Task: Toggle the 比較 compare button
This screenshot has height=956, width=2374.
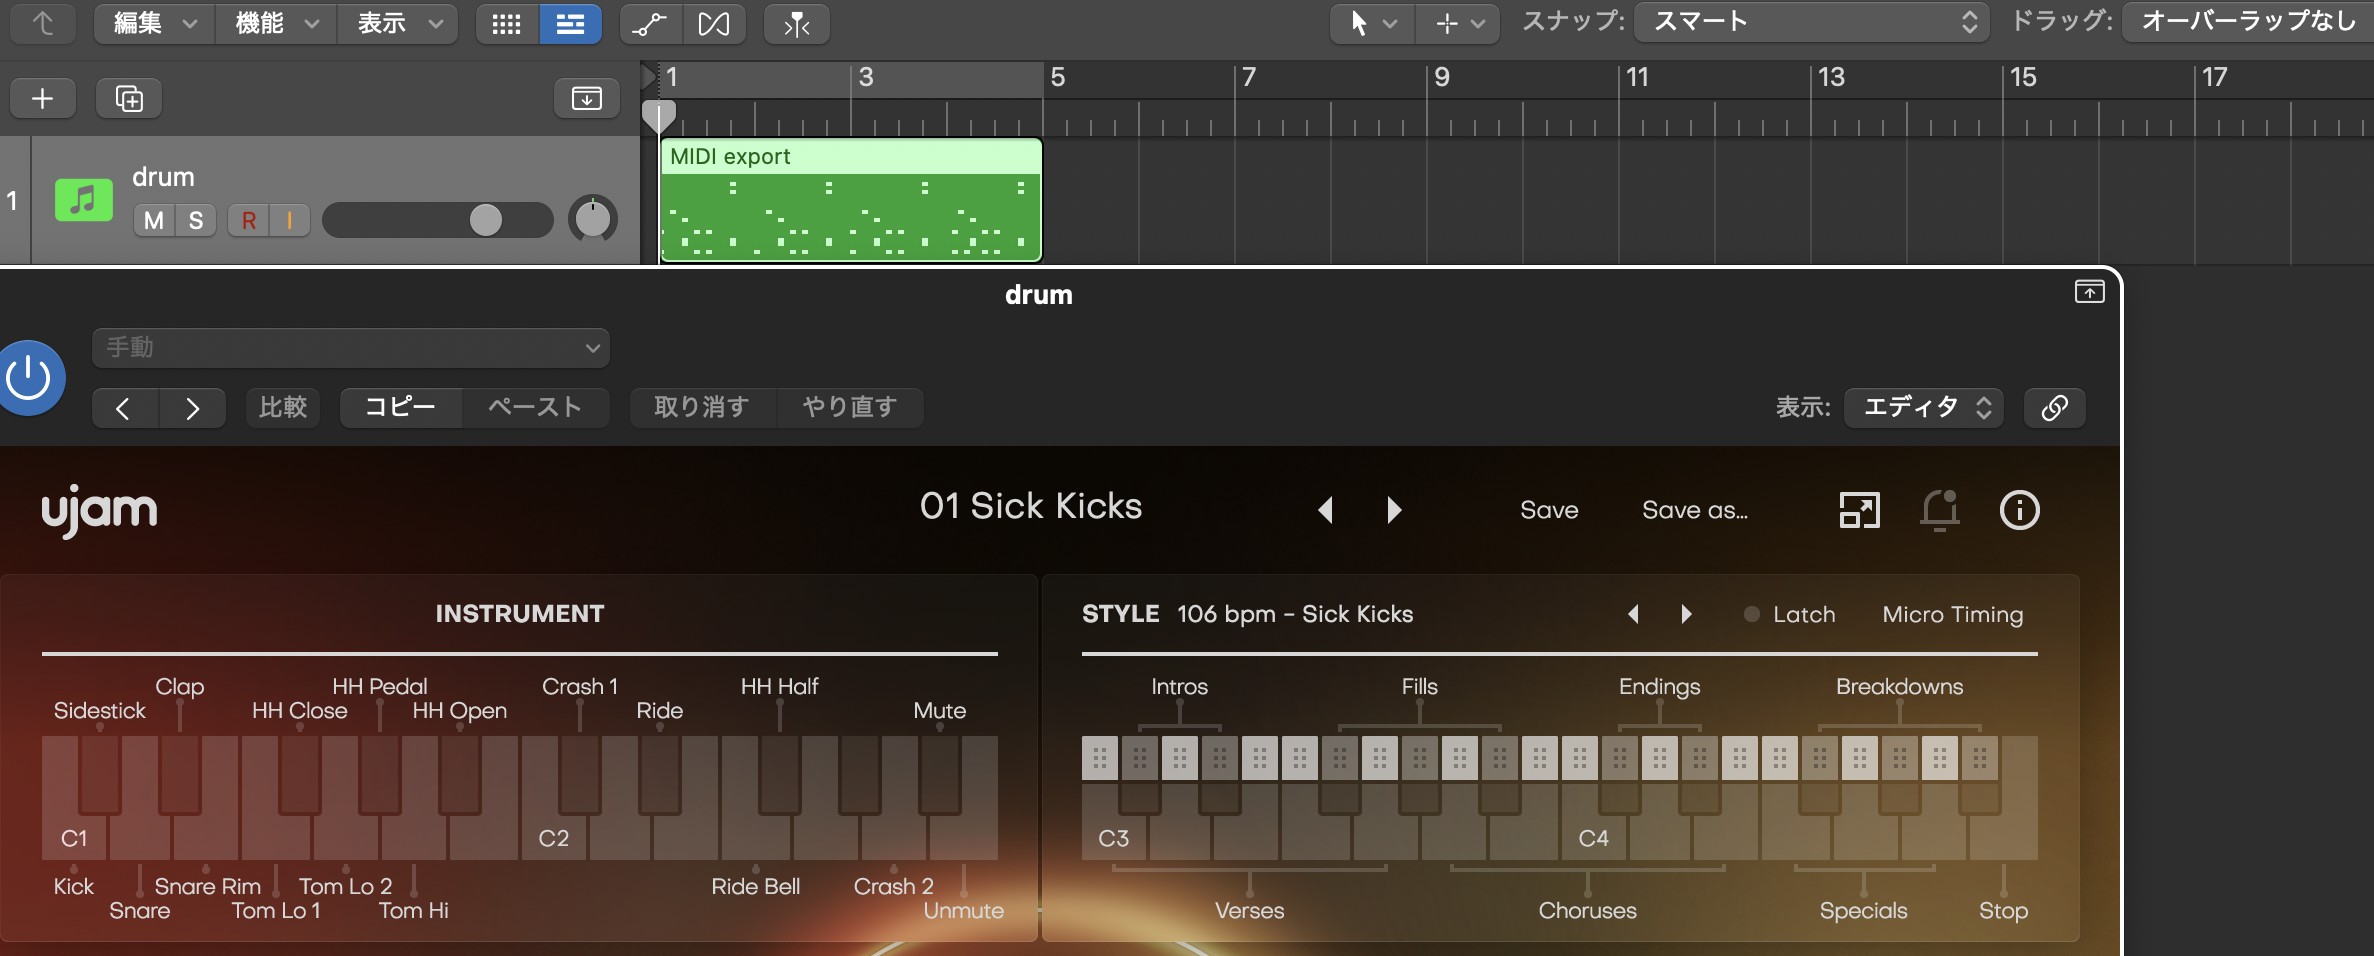Action: click(x=283, y=408)
